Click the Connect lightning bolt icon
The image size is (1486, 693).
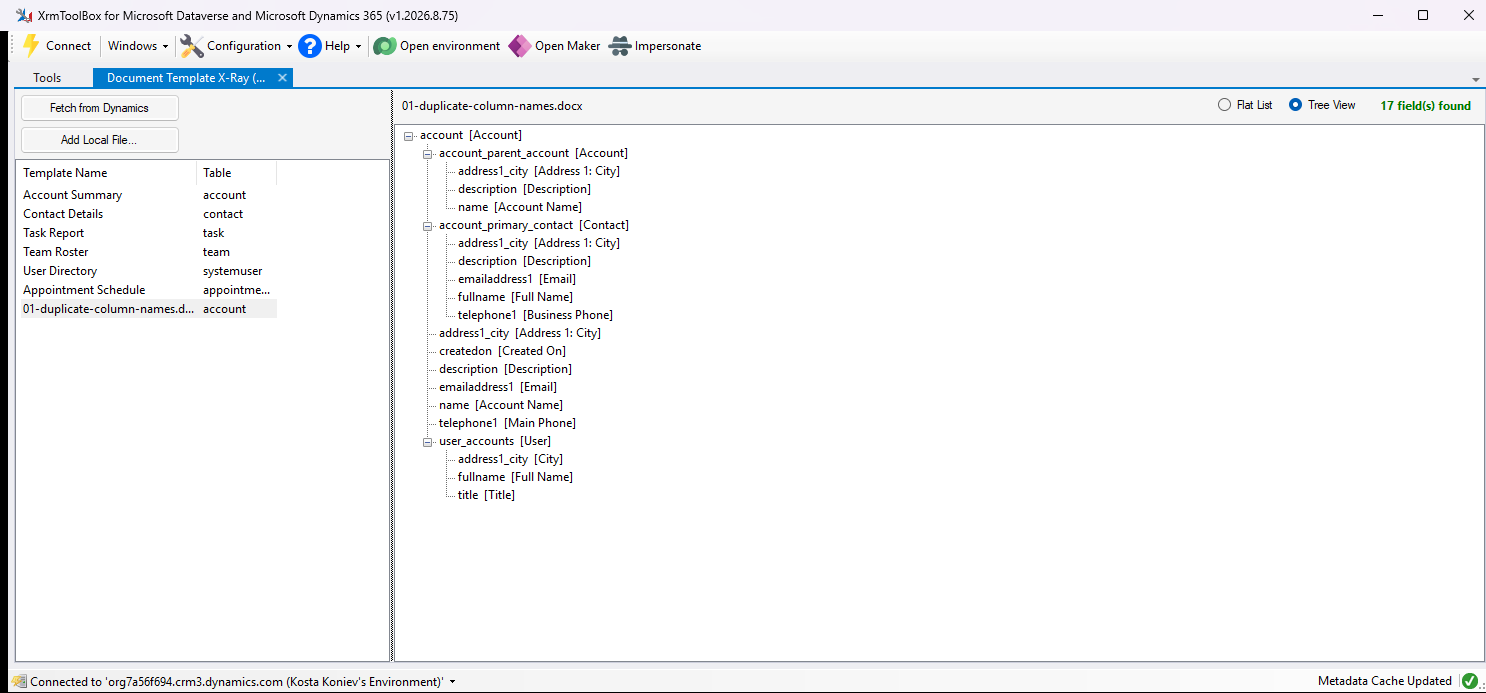click(x=31, y=46)
